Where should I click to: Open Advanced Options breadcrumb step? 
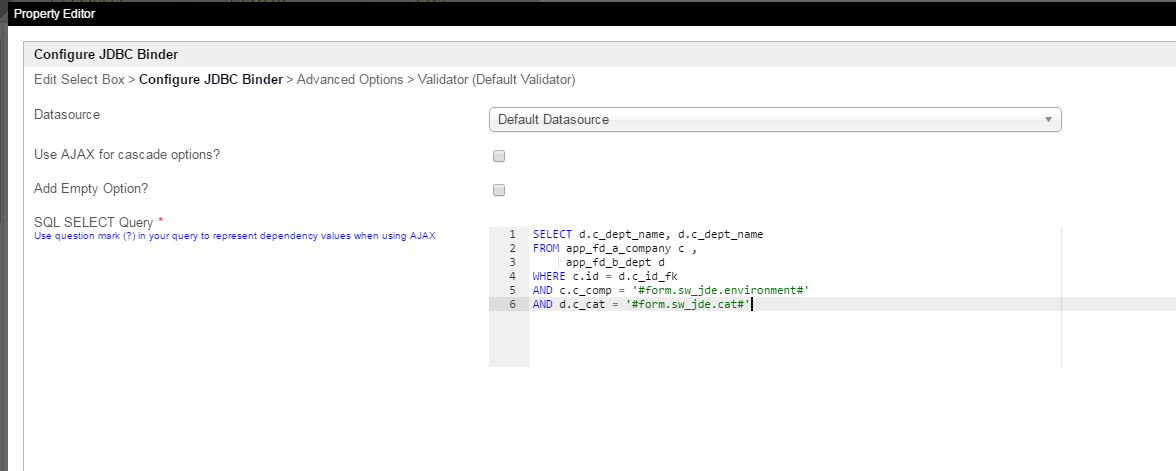tap(349, 79)
